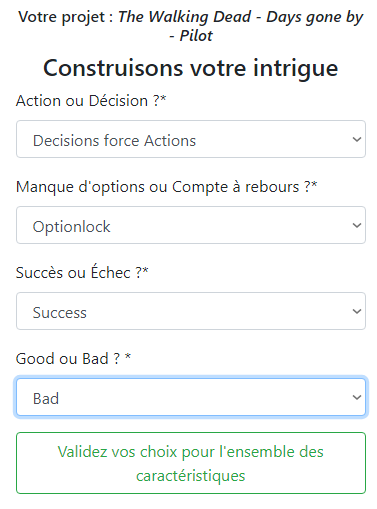Click the required asterisk after 'Good ou Bad ?'
Screen dimensions: 377x509
(128, 356)
